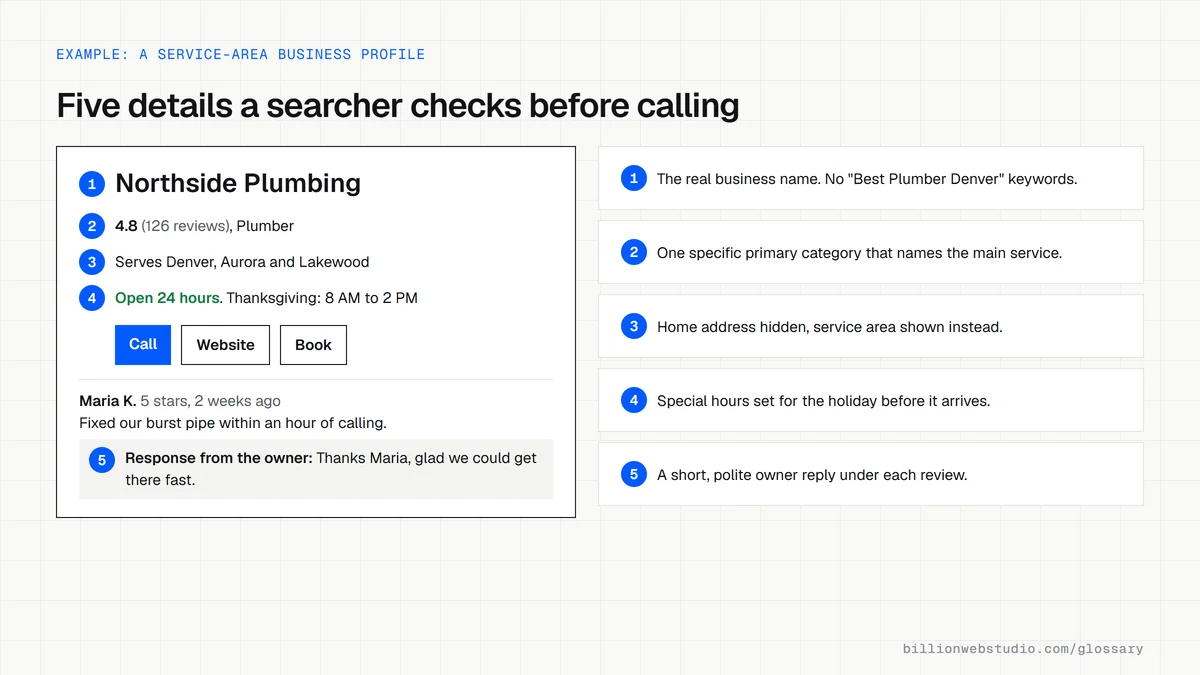Select the Book button
This screenshot has height=675, width=1200.
pos(313,345)
